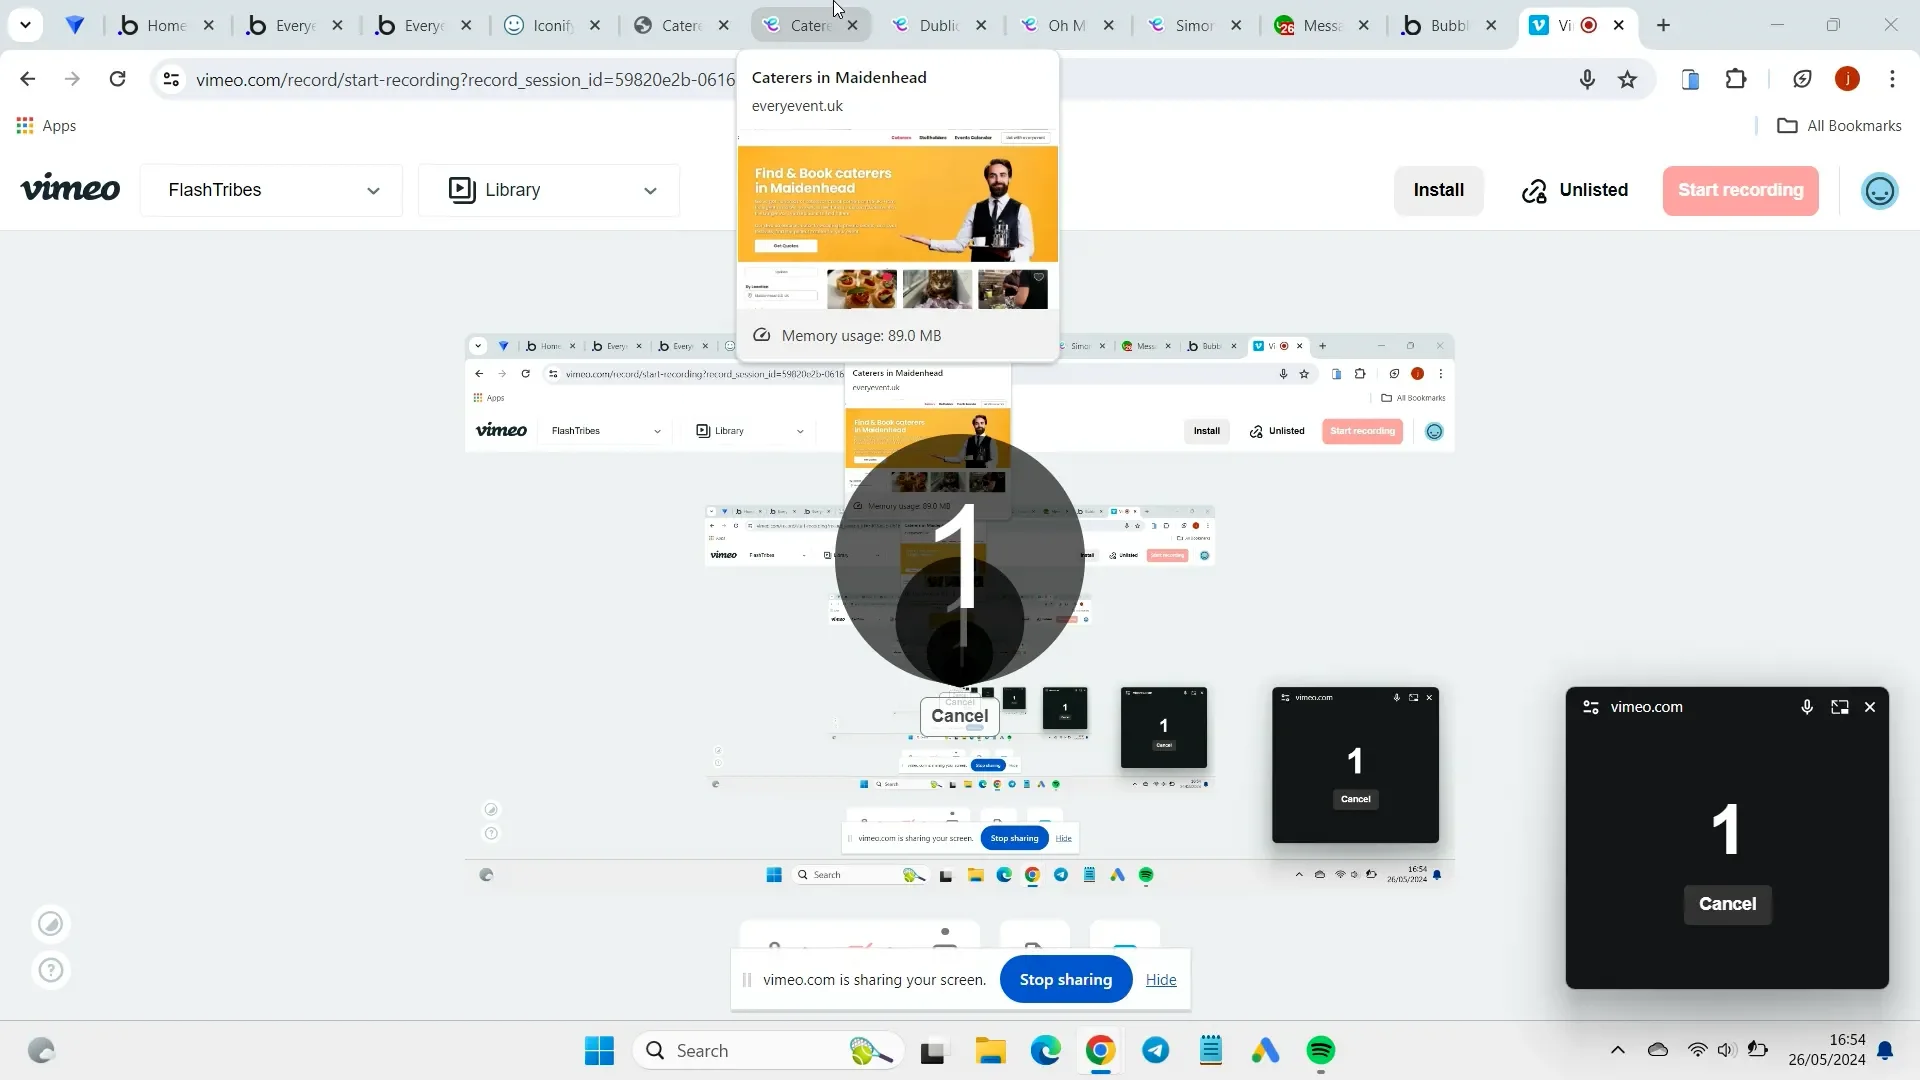Screen dimensions: 1920x1080
Task: Open the help question mark icon
Action: point(51,970)
